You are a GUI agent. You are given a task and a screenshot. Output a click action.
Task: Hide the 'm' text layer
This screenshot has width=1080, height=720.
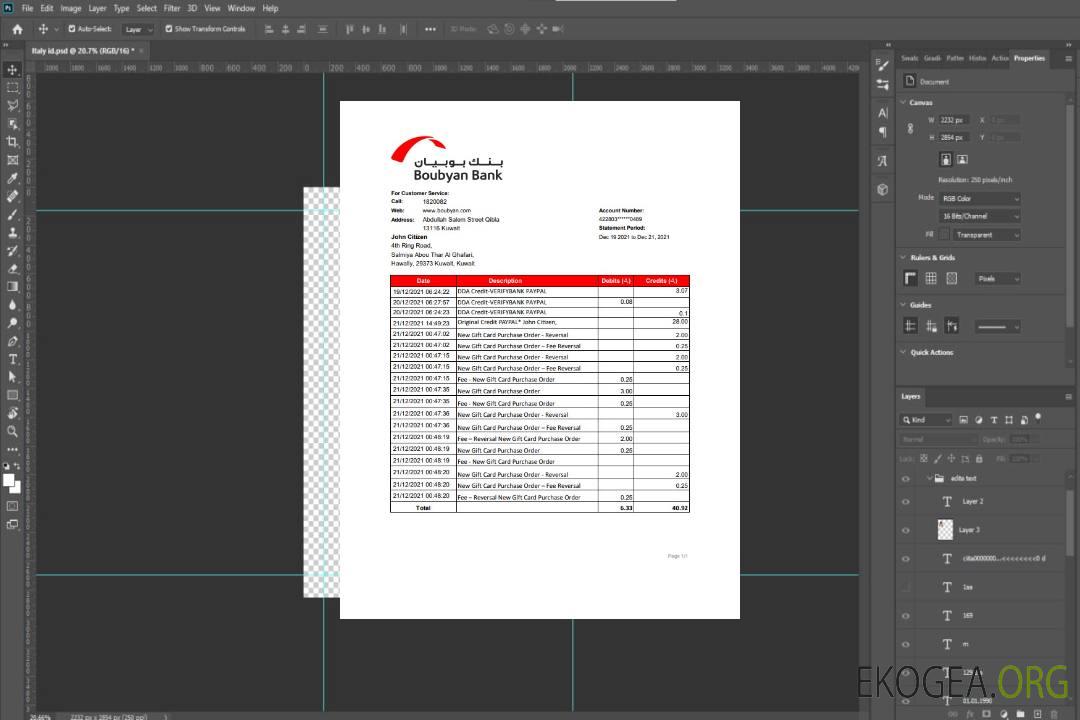[x=906, y=645]
